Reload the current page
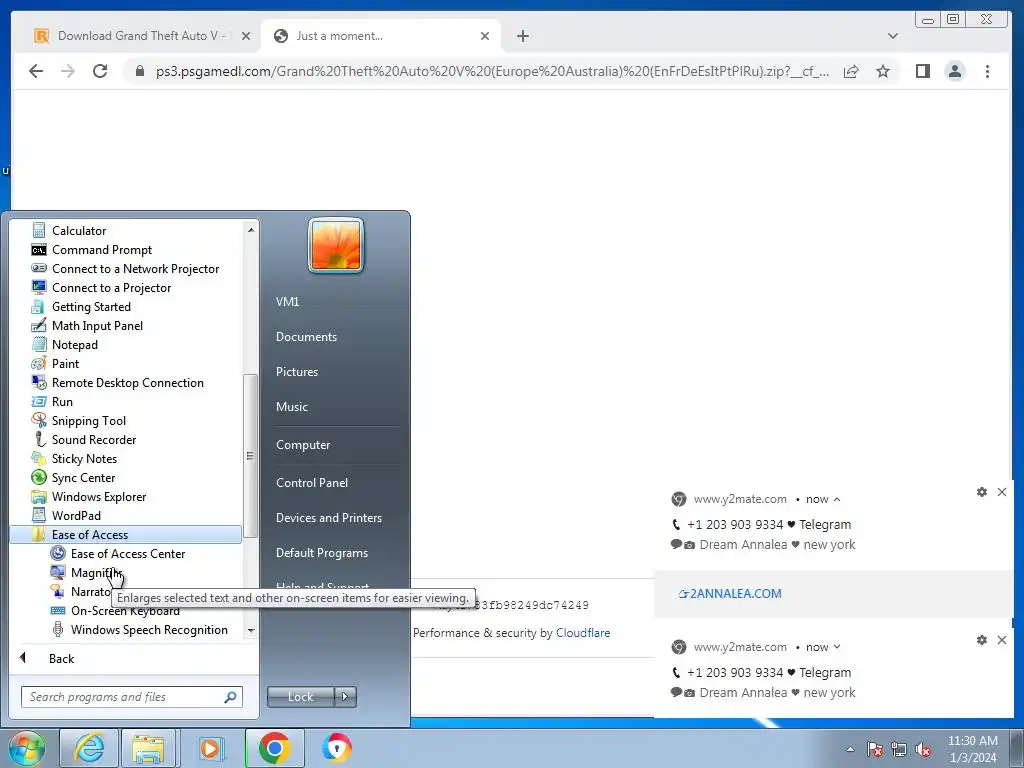Viewport: 1024px width, 768px height. point(100,71)
